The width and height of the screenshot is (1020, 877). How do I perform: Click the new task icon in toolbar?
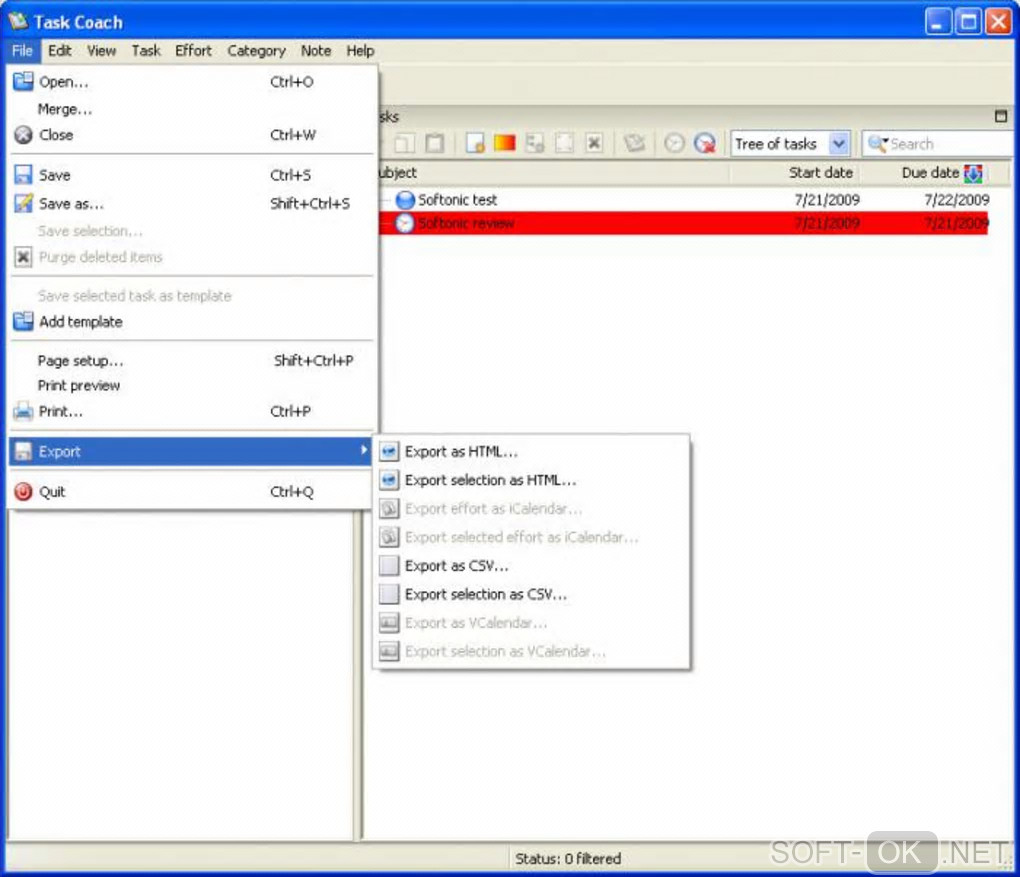(475, 143)
